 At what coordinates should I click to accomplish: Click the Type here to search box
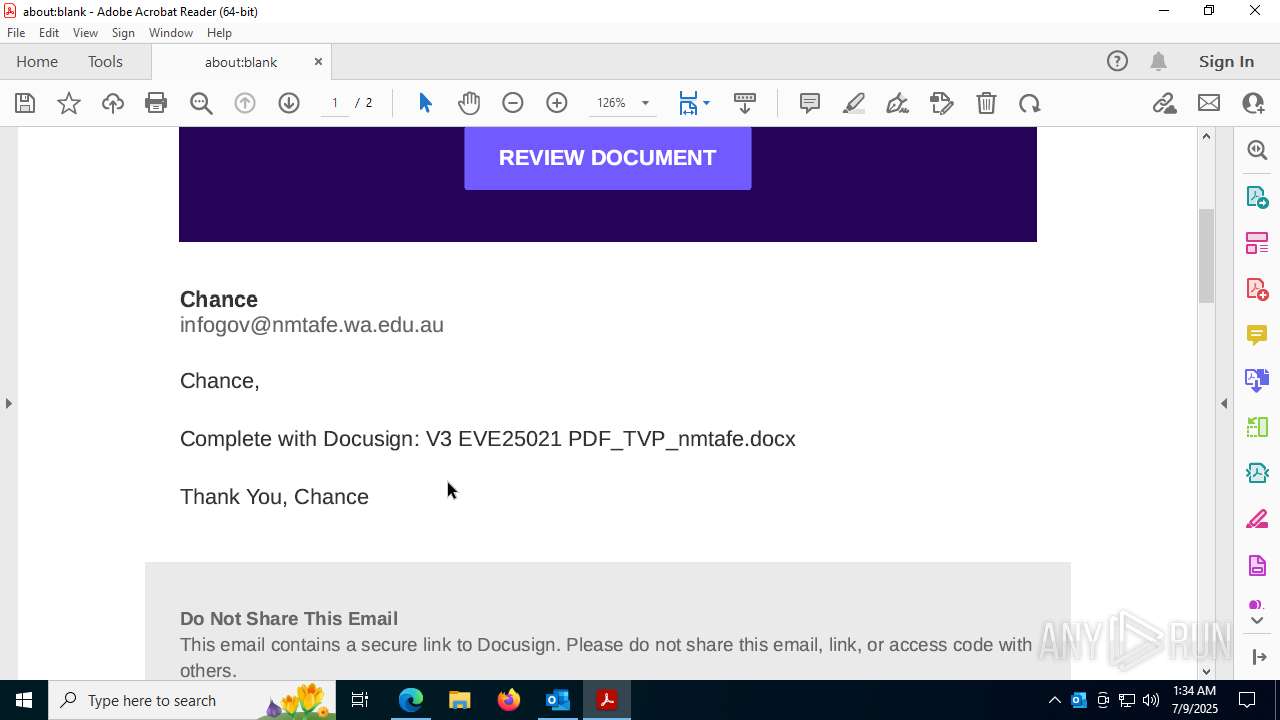tap(193, 700)
